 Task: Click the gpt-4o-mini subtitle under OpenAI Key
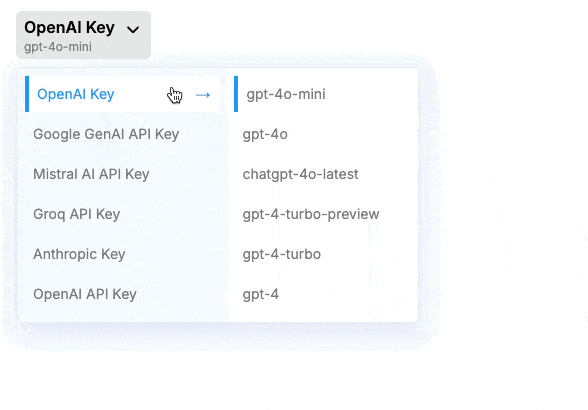tap(58, 47)
